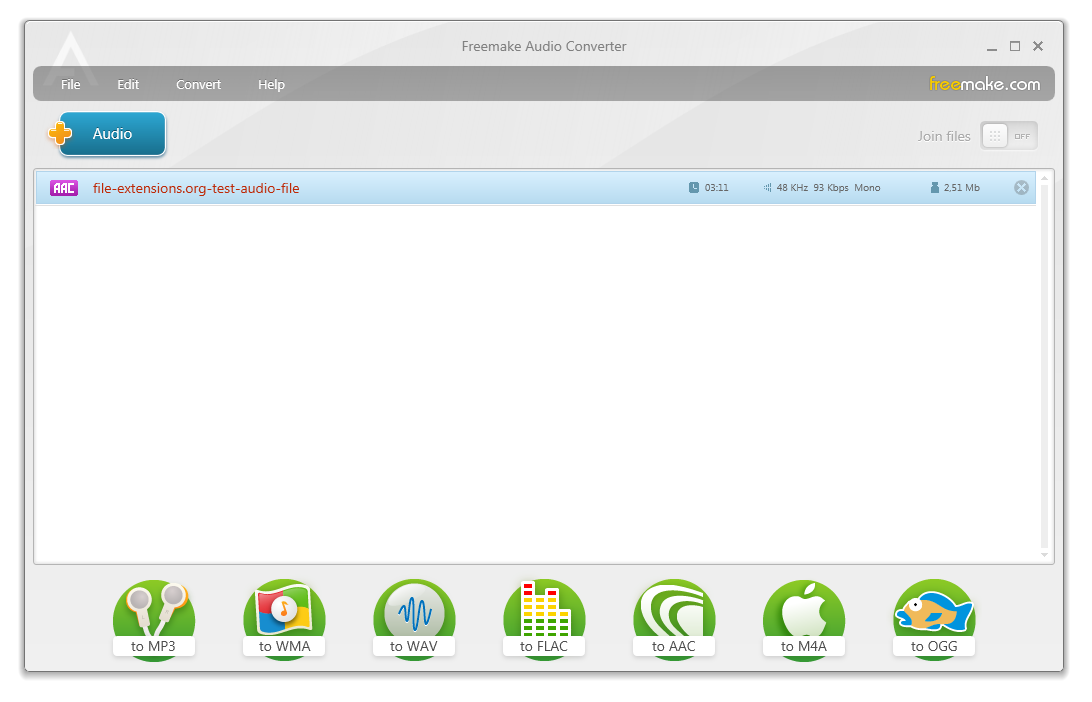The height and width of the screenshot is (702, 1092).
Task: Remove the loaded audio file with the X
Action: [1021, 187]
